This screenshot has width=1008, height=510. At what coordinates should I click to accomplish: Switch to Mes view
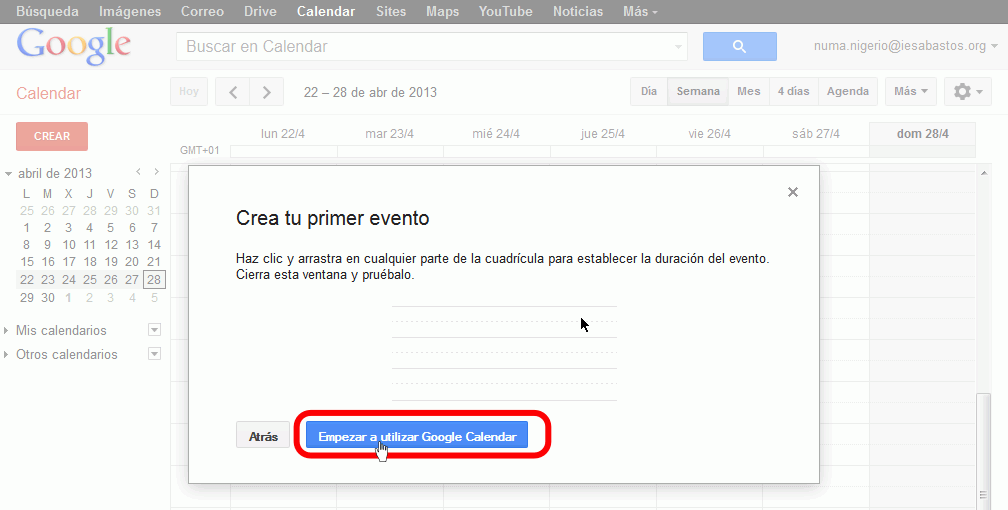[x=748, y=91]
